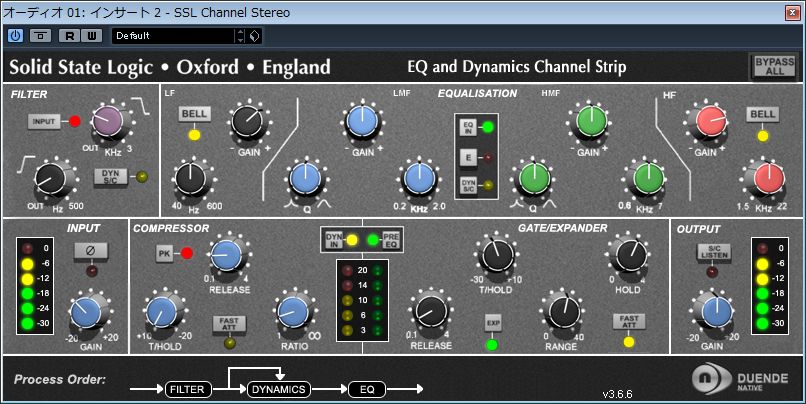Image resolution: width=806 pixels, height=404 pixels.
Task: Toggle the filter DYN S/C button
Action: 110,176
